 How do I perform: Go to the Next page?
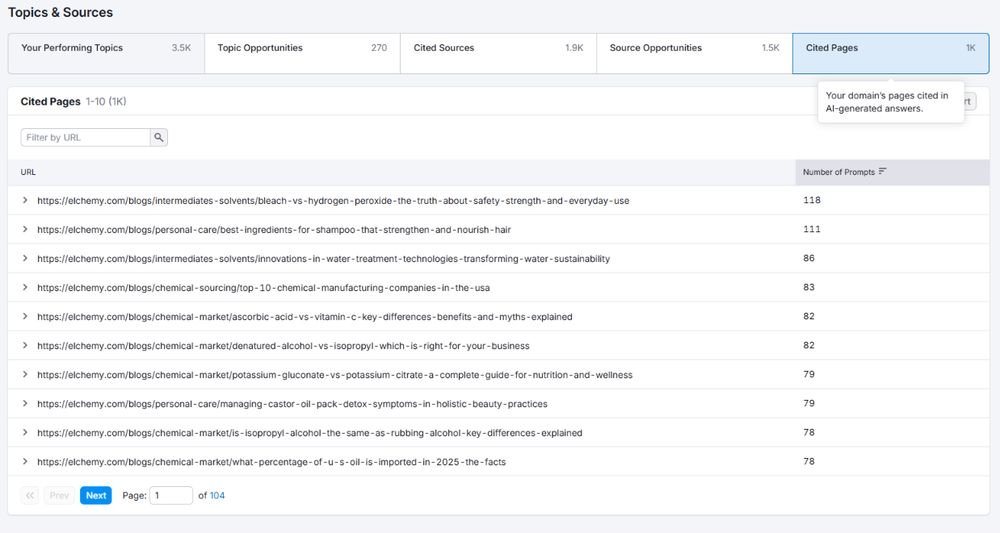tap(96, 495)
